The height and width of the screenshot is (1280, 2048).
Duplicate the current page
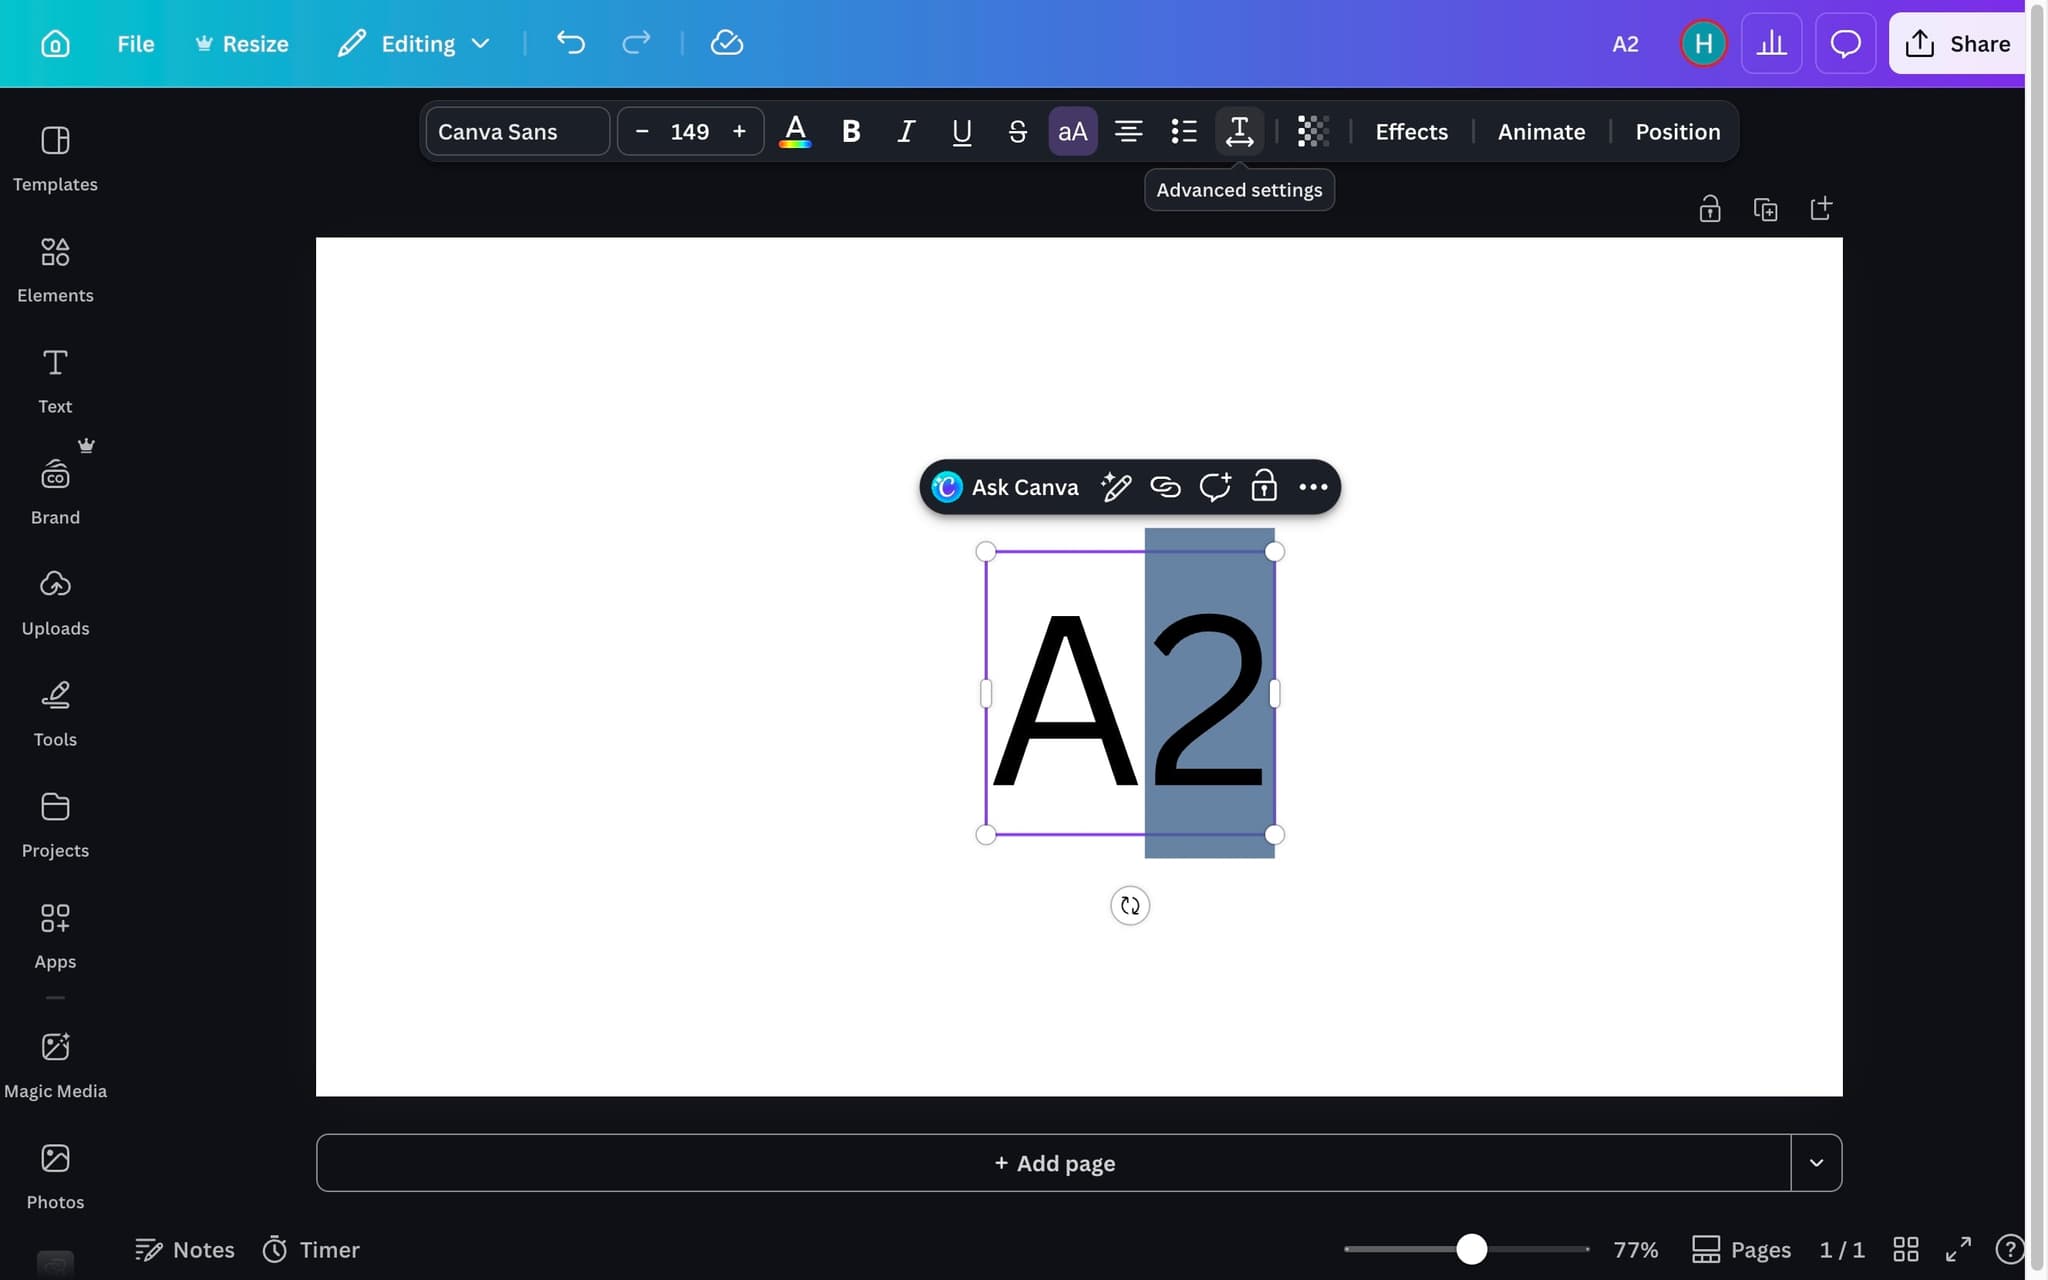tap(1766, 208)
